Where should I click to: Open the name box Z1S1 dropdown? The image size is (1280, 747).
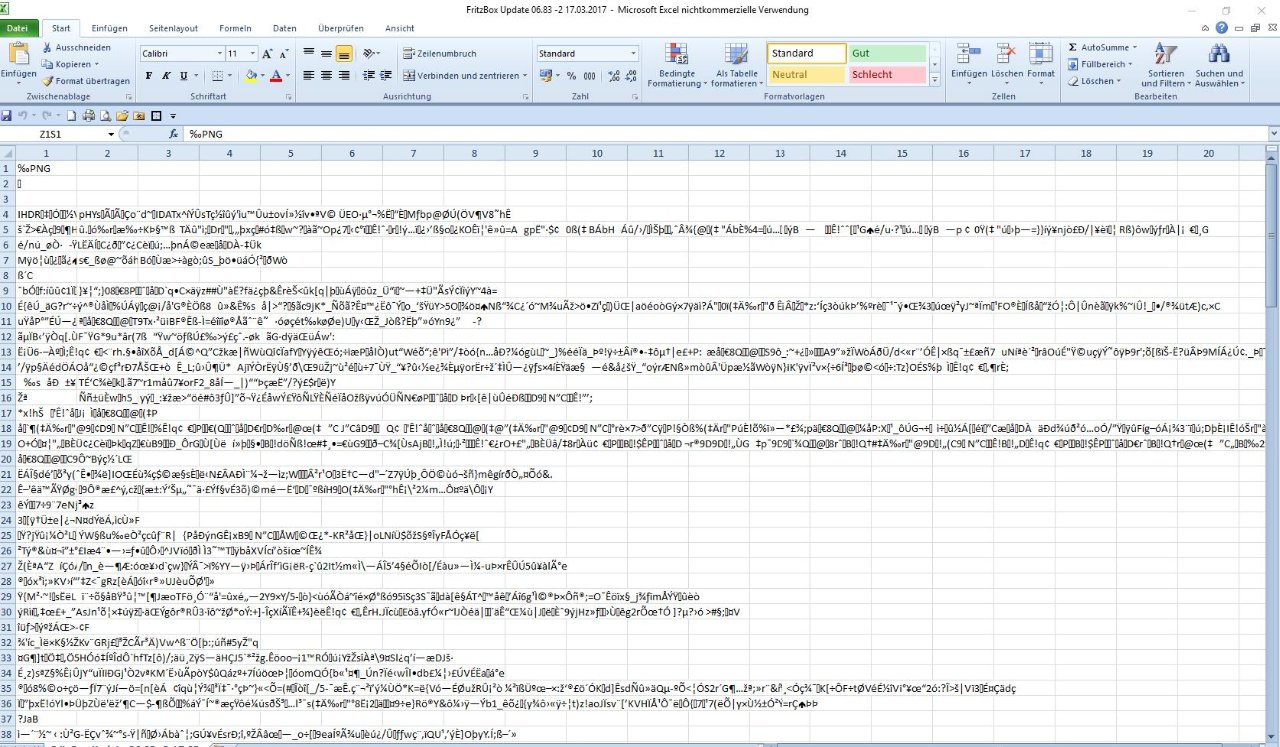click(111, 133)
